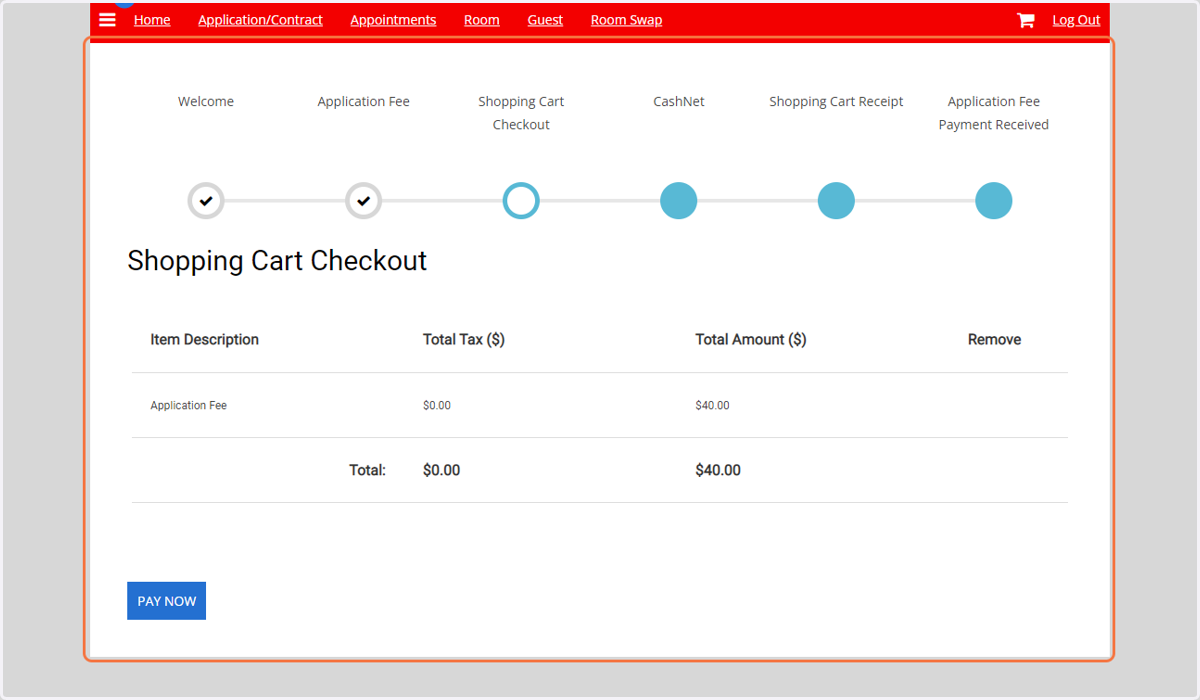Click the Total Tax ($) column header
This screenshot has height=700, width=1200.
pyautogui.click(x=464, y=340)
